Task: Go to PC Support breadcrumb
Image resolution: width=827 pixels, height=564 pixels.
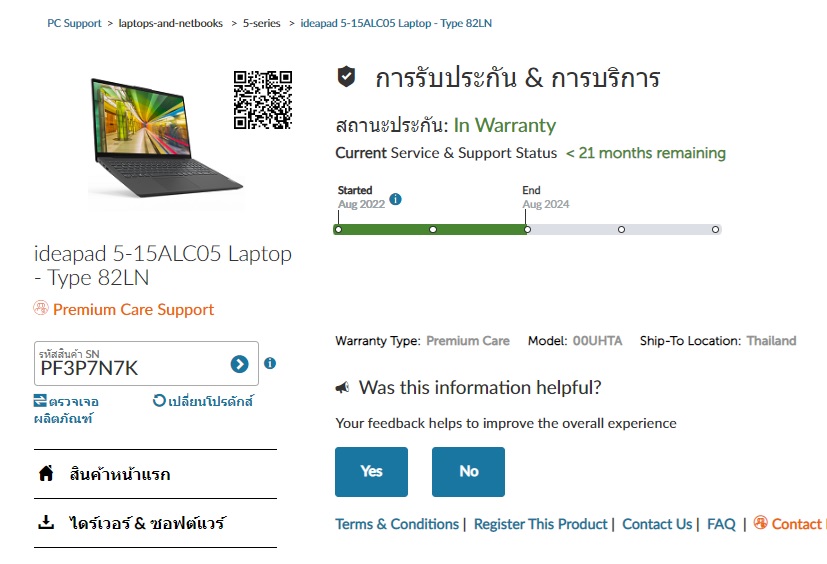Action: tap(74, 23)
